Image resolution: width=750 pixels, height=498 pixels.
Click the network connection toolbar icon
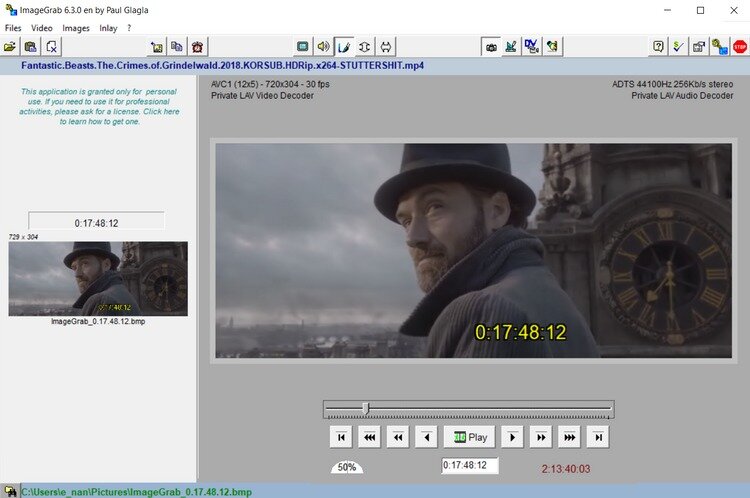click(x=719, y=47)
